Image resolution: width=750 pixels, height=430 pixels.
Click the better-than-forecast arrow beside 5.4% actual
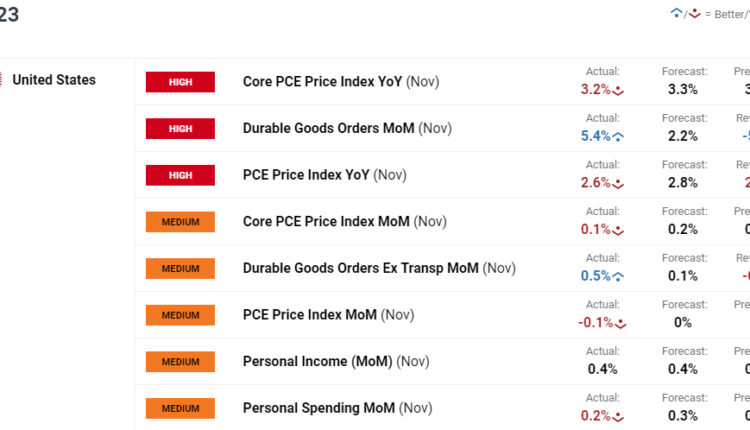[x=619, y=137]
